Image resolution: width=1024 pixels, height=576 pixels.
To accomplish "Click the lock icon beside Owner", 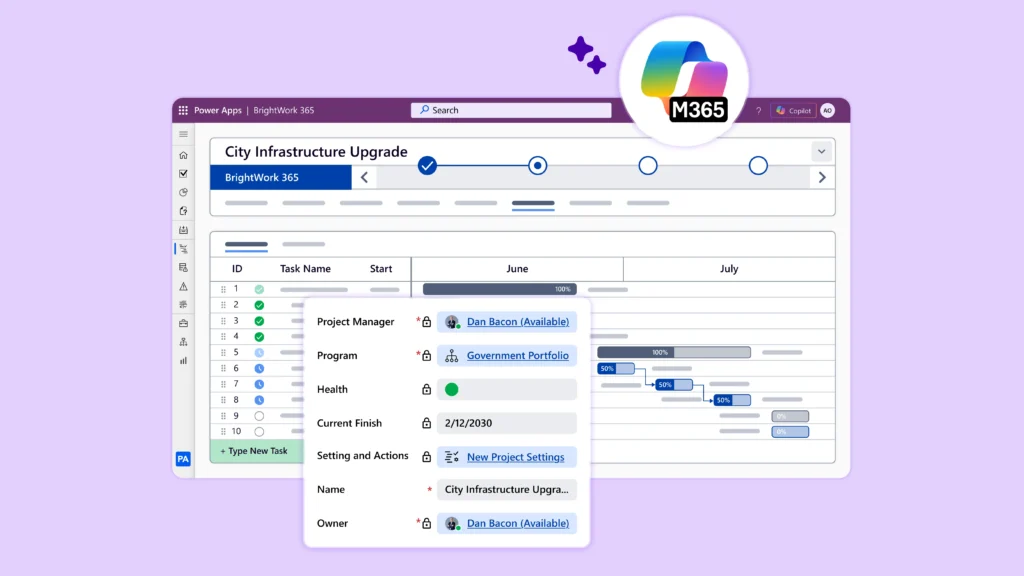I will point(426,523).
